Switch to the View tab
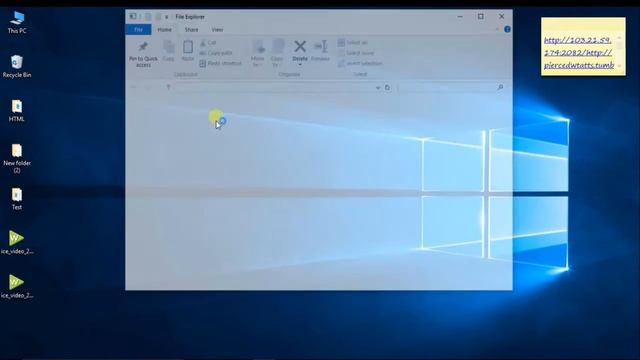This screenshot has width=640, height=360. 218,29
